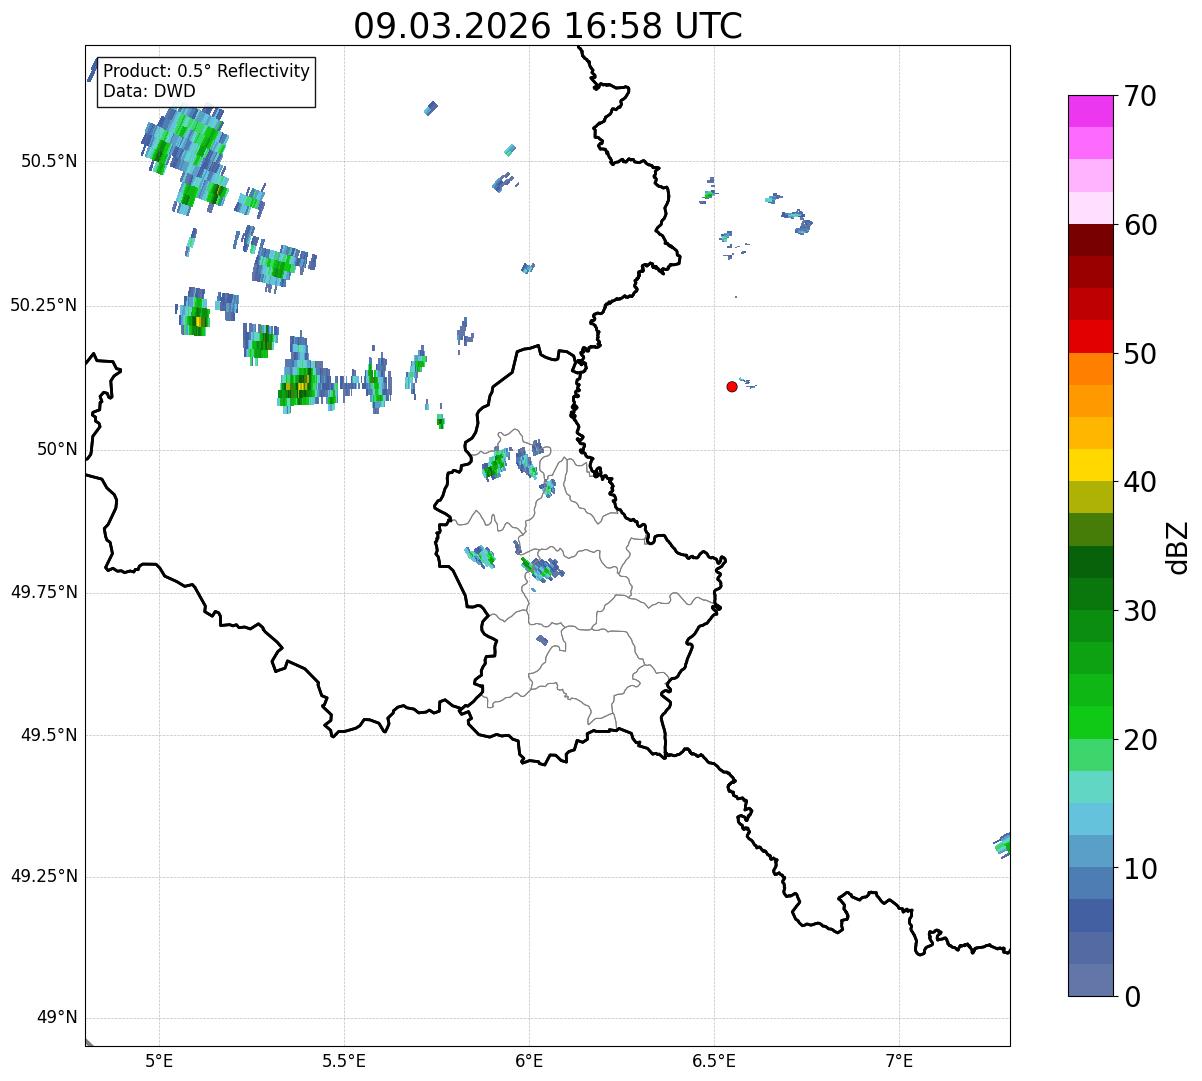Click the latitude label '49°N'
1202x1081 pixels.
tap(57, 1018)
